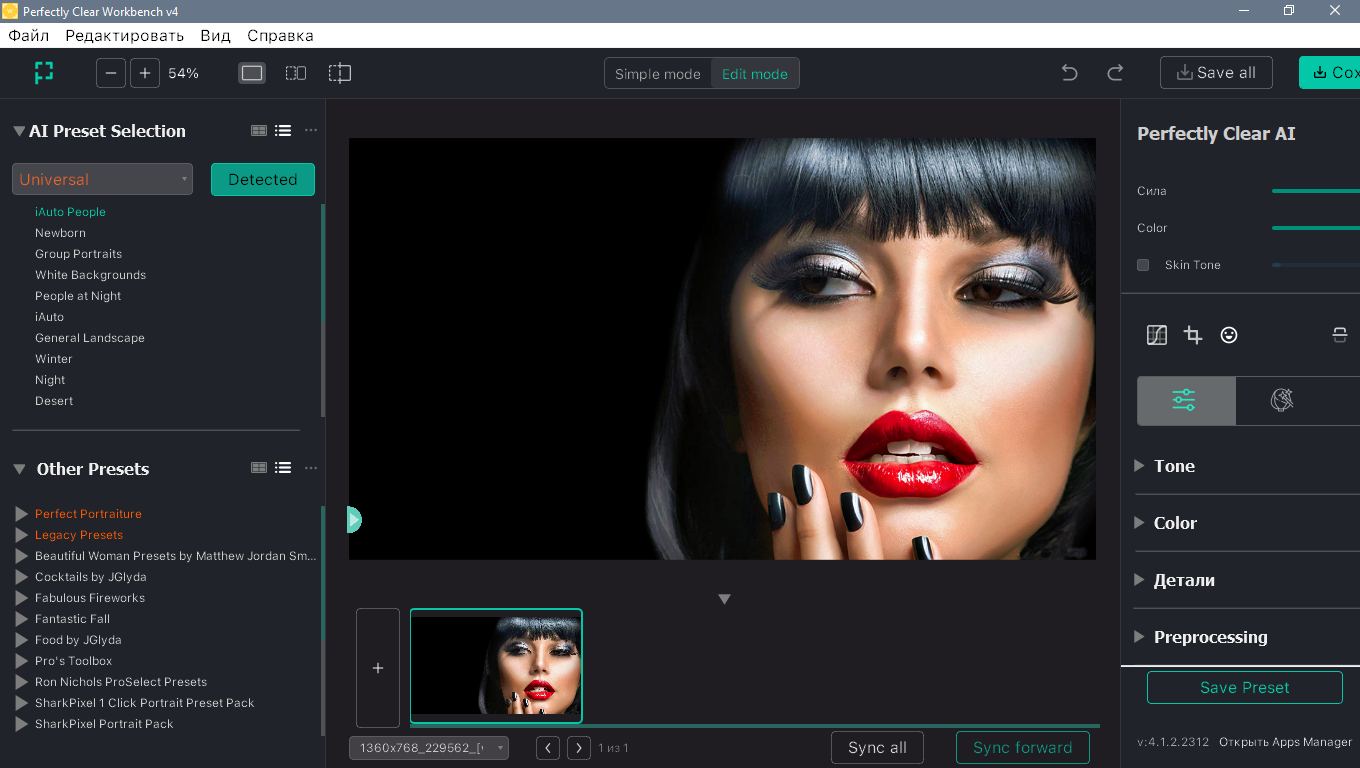The height and width of the screenshot is (768, 1360).
Task: Open the Справка menu
Action: pos(280,35)
